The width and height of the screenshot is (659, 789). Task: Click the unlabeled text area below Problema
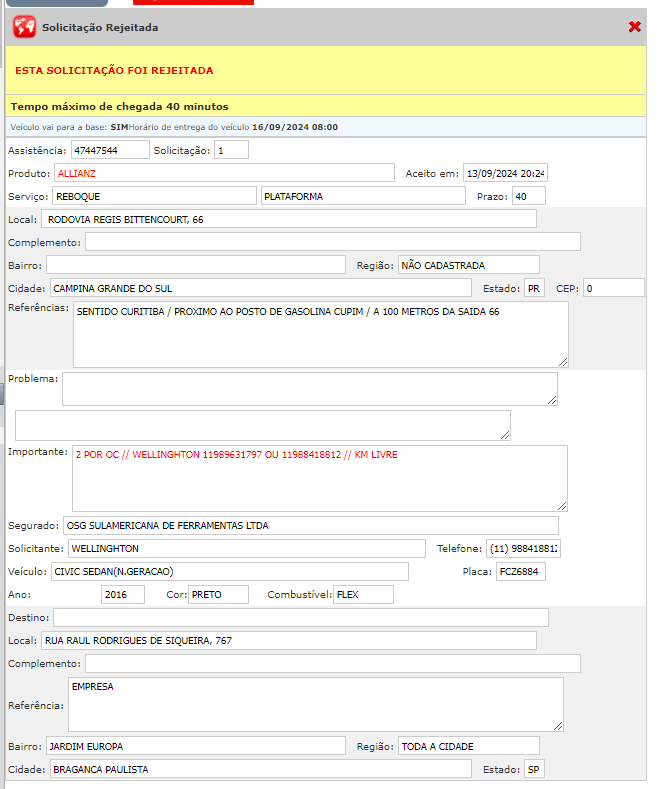tap(263, 426)
